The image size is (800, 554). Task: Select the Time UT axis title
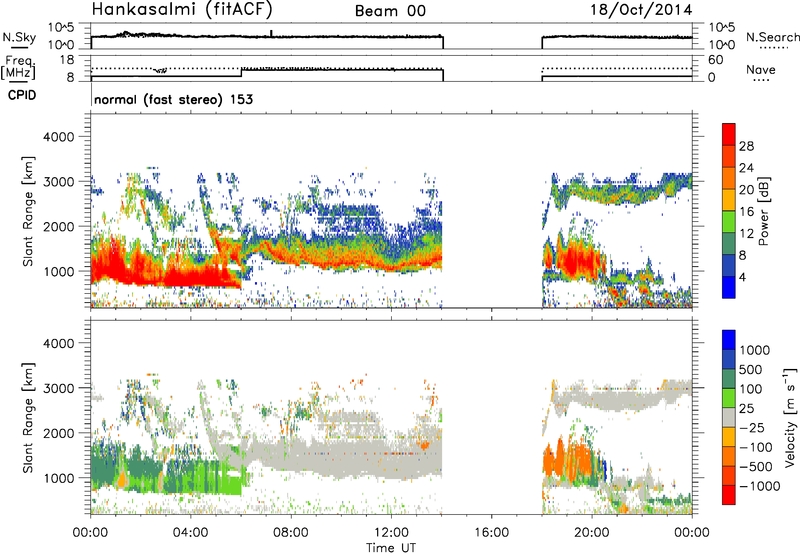tap(391, 548)
